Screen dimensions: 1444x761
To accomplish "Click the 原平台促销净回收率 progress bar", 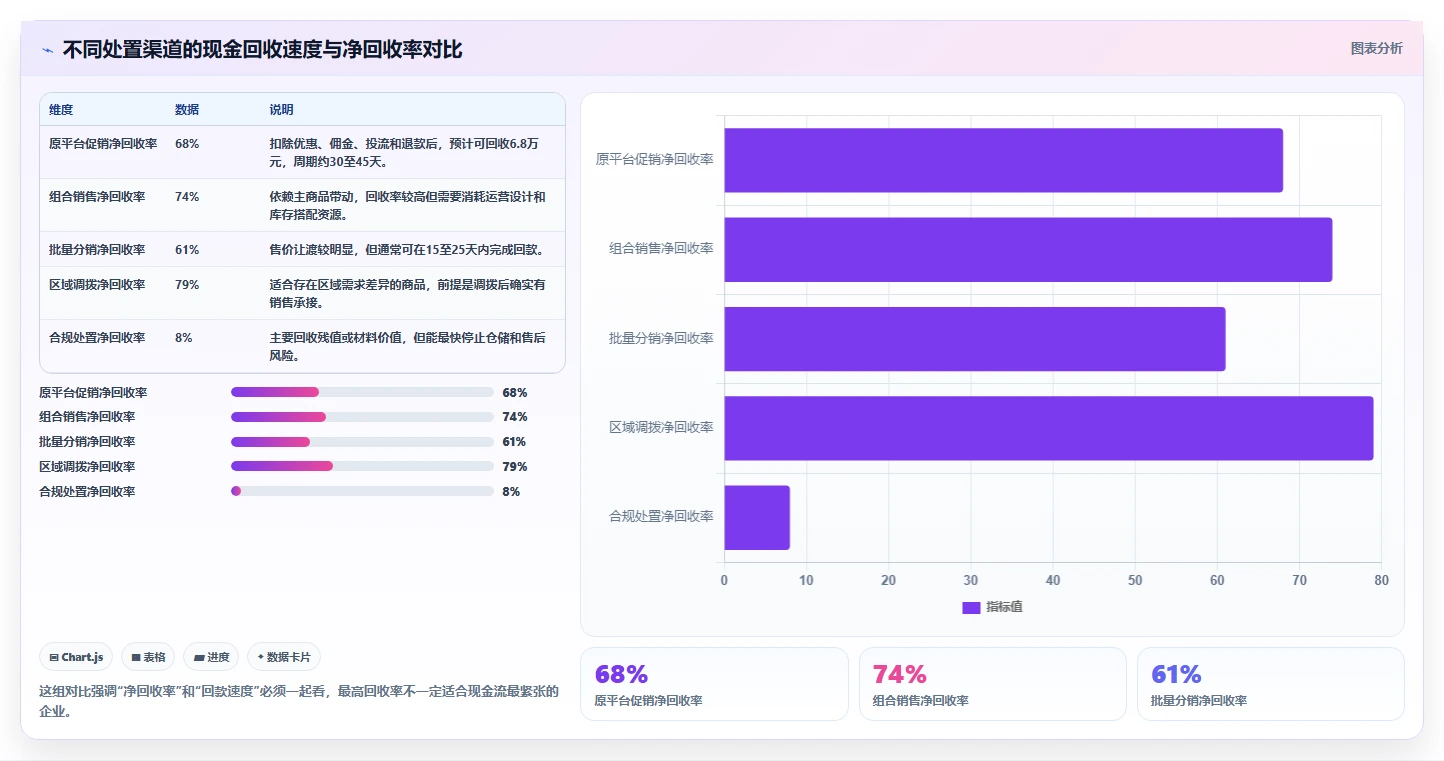I will pos(362,392).
